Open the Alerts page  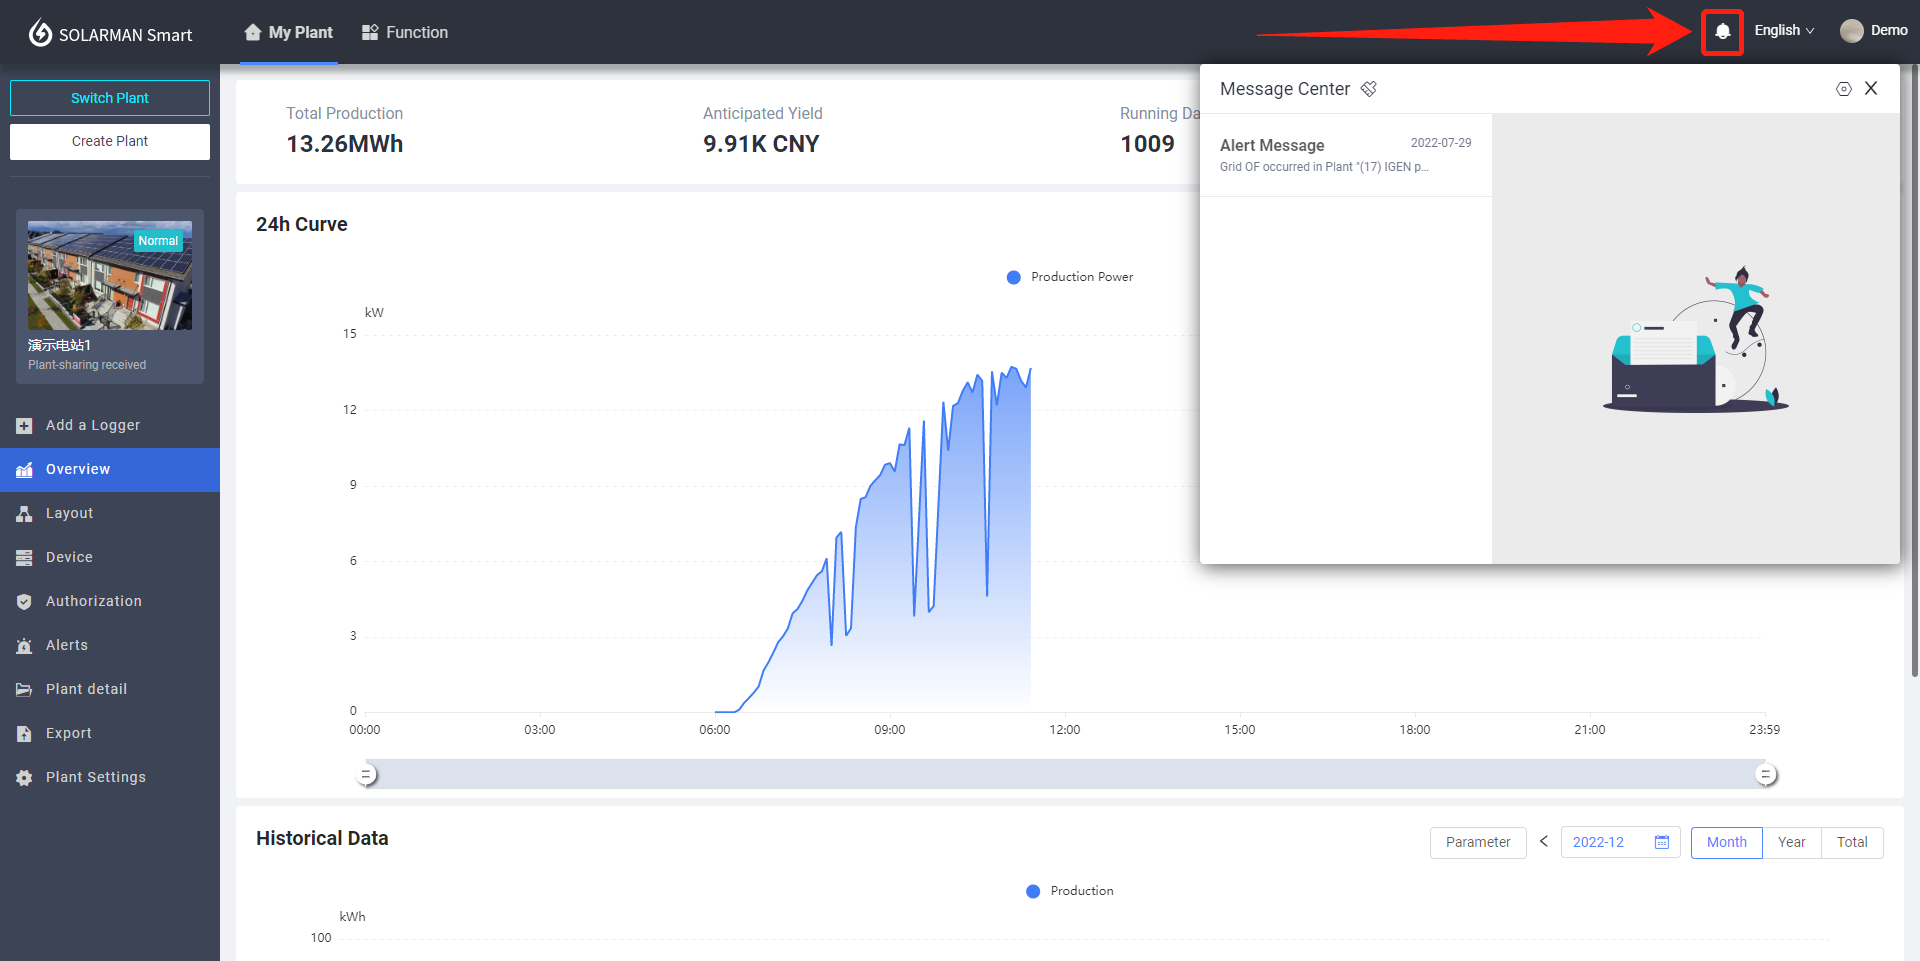[110, 645]
